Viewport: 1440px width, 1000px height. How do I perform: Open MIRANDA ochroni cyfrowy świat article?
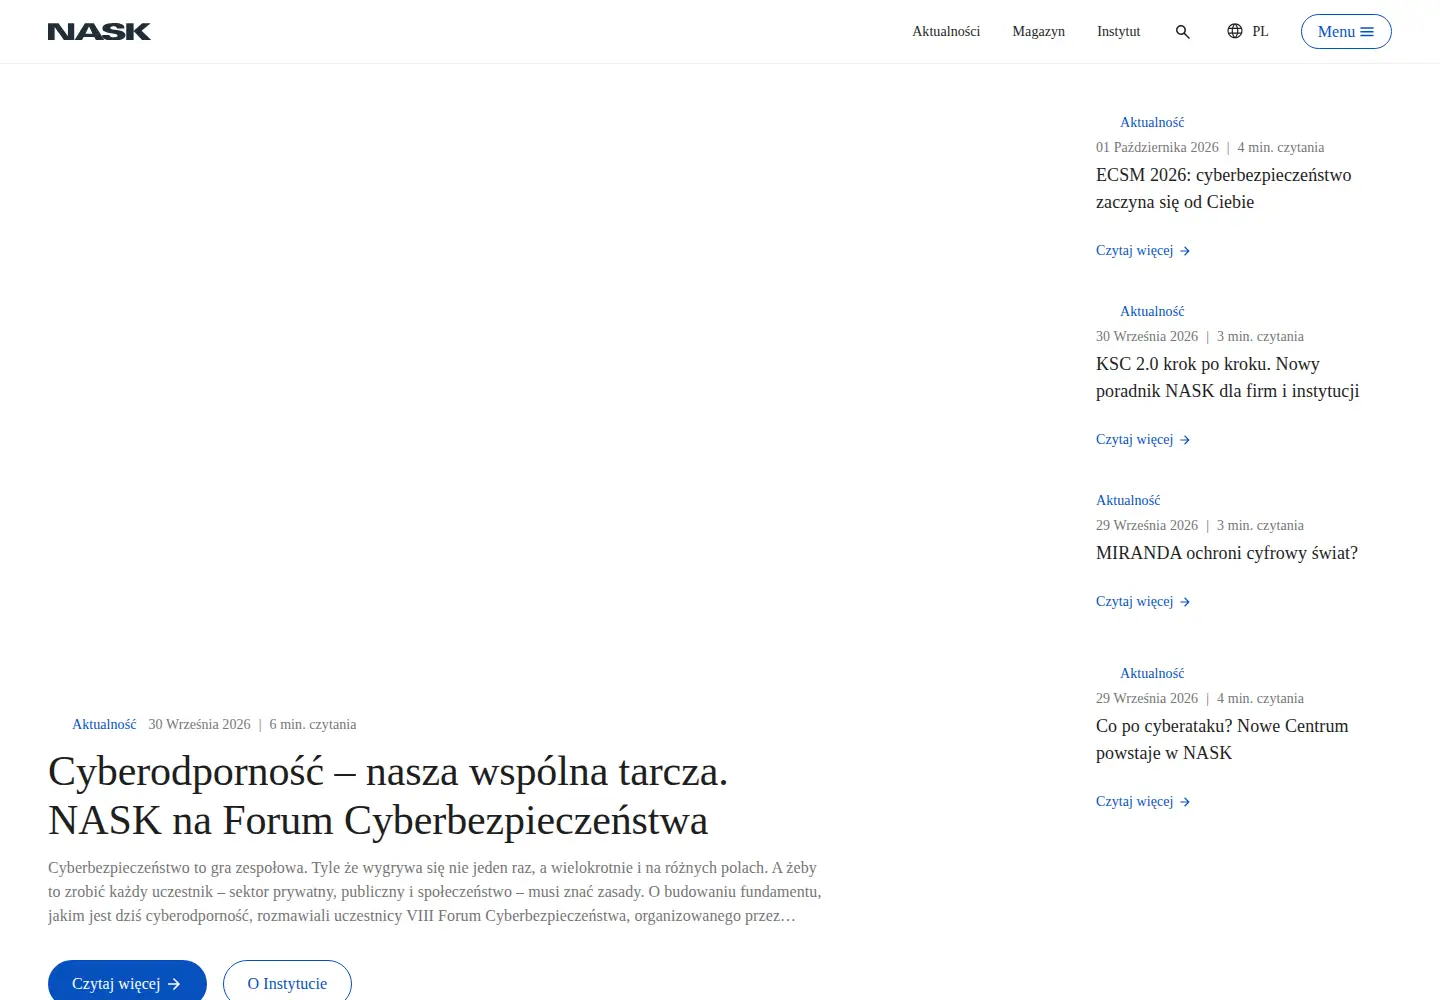(x=1227, y=553)
